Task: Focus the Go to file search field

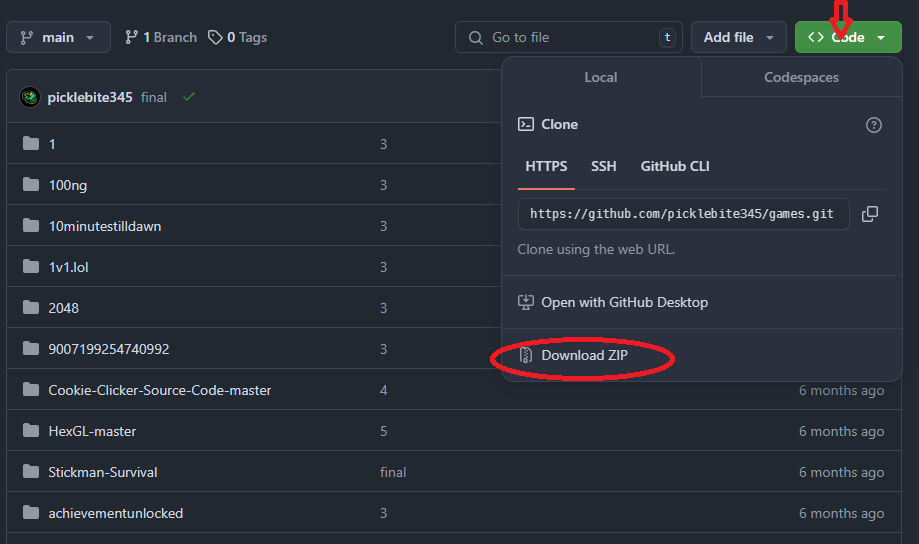Action: 570,37
